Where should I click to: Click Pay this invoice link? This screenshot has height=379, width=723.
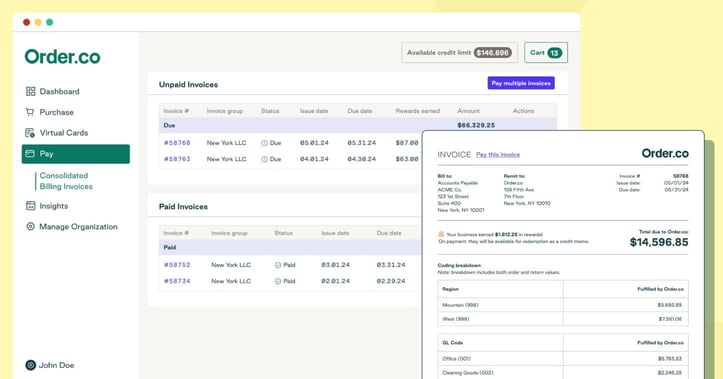(x=498, y=154)
